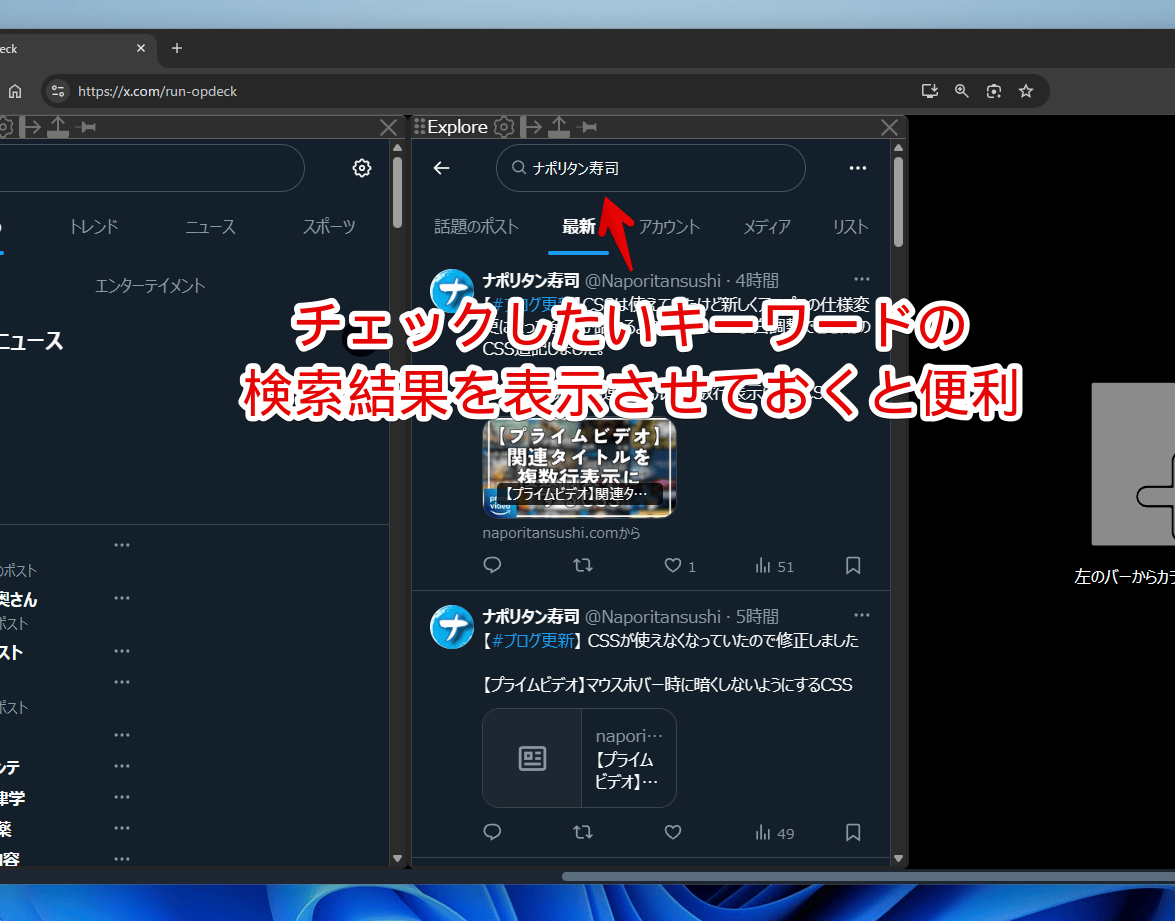
Task: Click upload icon in left column header
Action: pyautogui.click(x=58, y=127)
